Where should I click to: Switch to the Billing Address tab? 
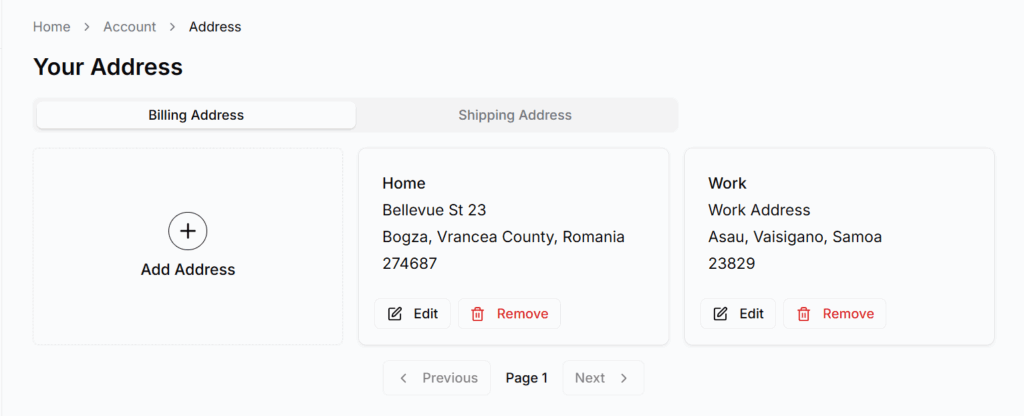tap(196, 115)
